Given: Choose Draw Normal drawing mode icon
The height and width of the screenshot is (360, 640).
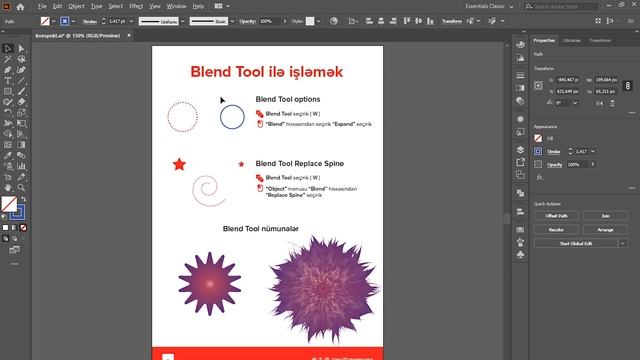Looking at the screenshot, I should point(5,238).
